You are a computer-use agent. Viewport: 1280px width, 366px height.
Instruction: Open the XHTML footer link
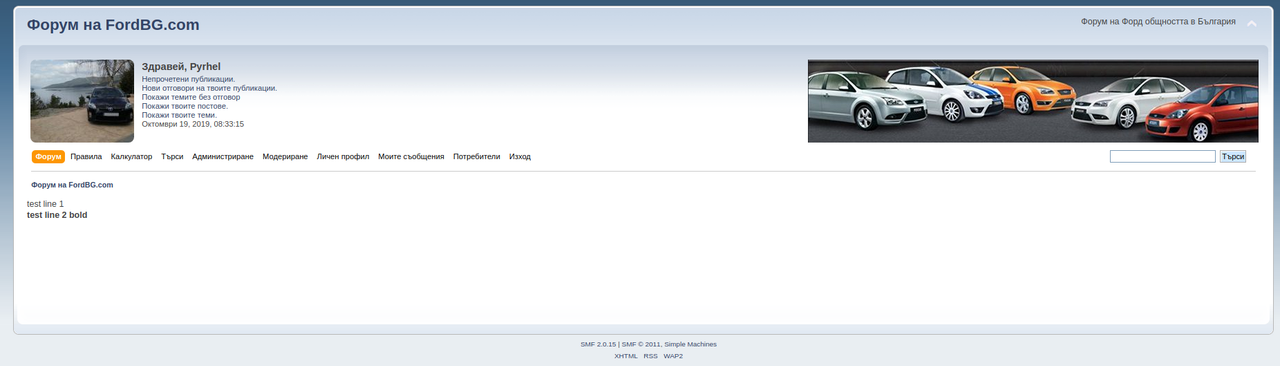(626, 356)
